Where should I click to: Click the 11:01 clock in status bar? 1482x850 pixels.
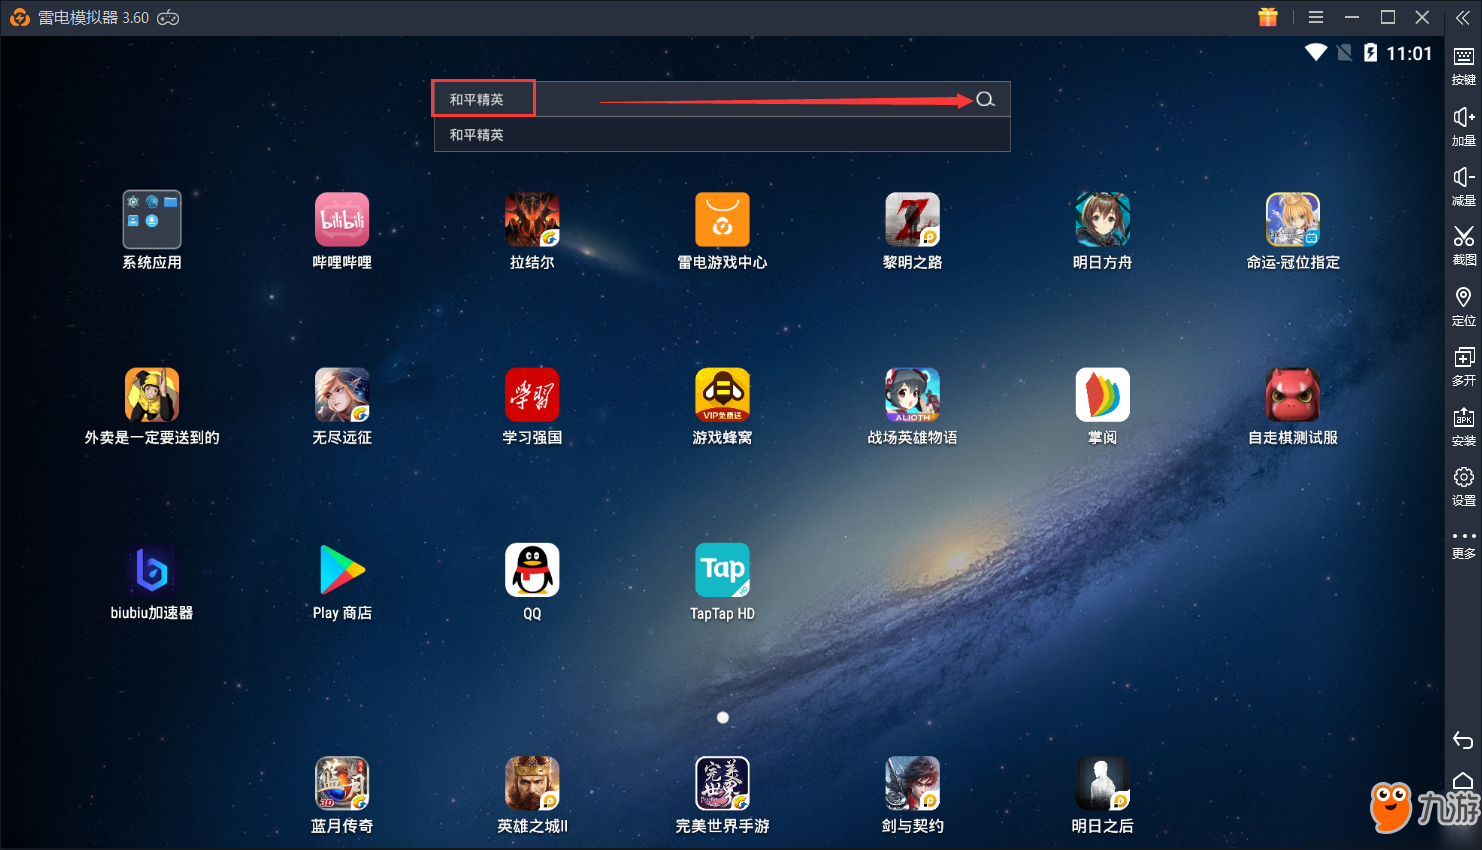point(1409,53)
